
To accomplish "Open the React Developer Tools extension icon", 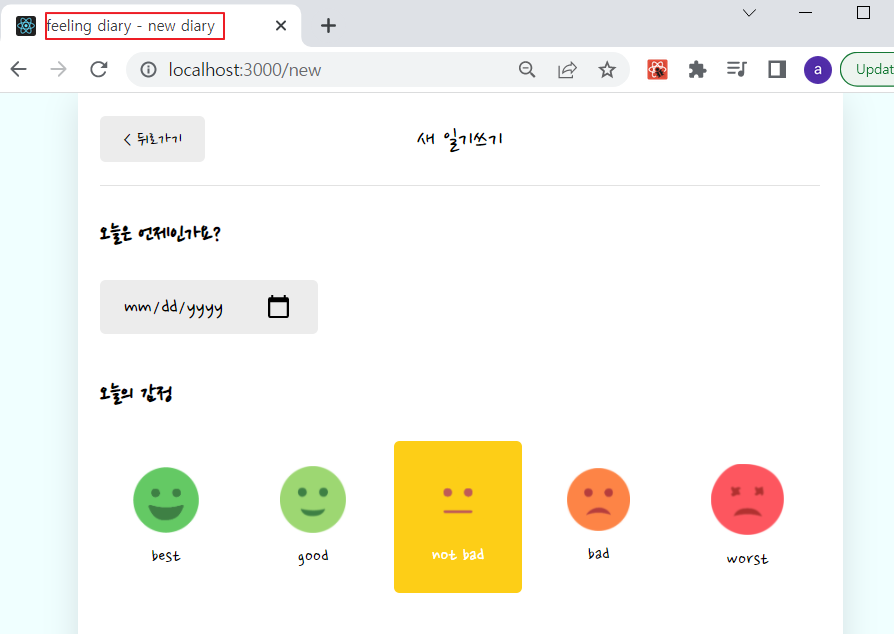I will coord(657,70).
